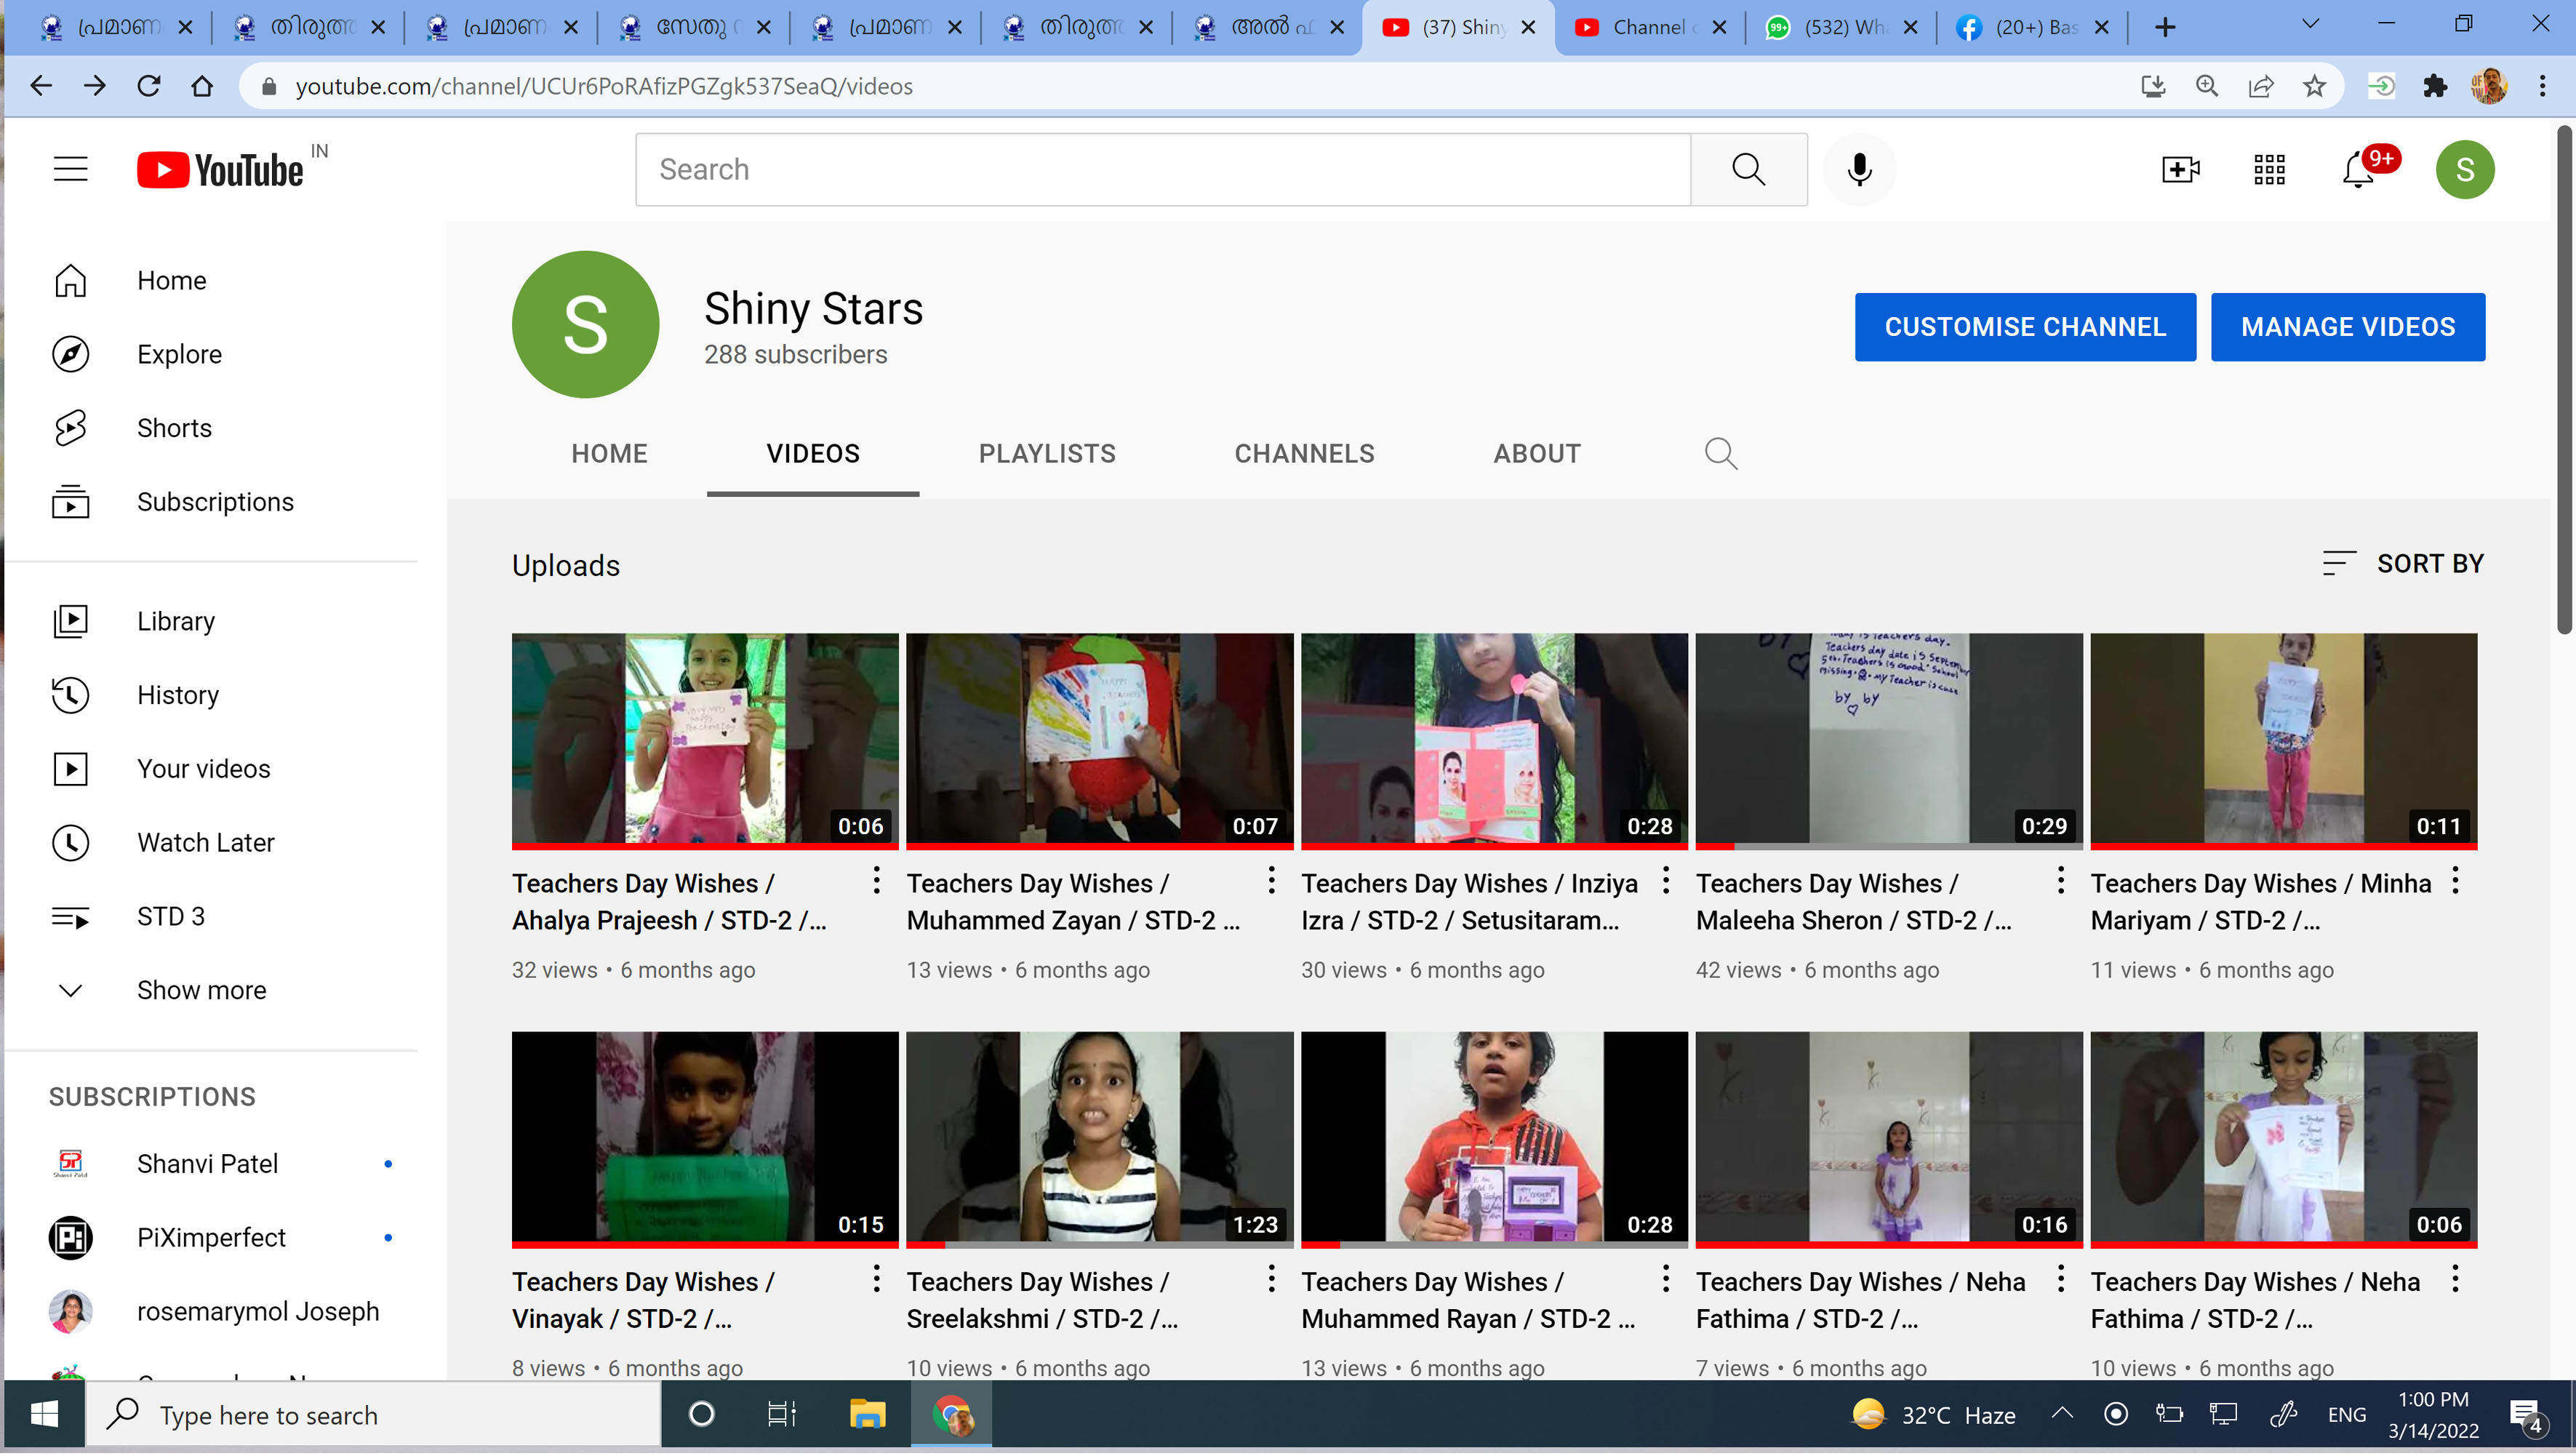Viewport: 2576px width, 1456px height.
Task: Click the Create video camera icon
Action: coord(2180,169)
